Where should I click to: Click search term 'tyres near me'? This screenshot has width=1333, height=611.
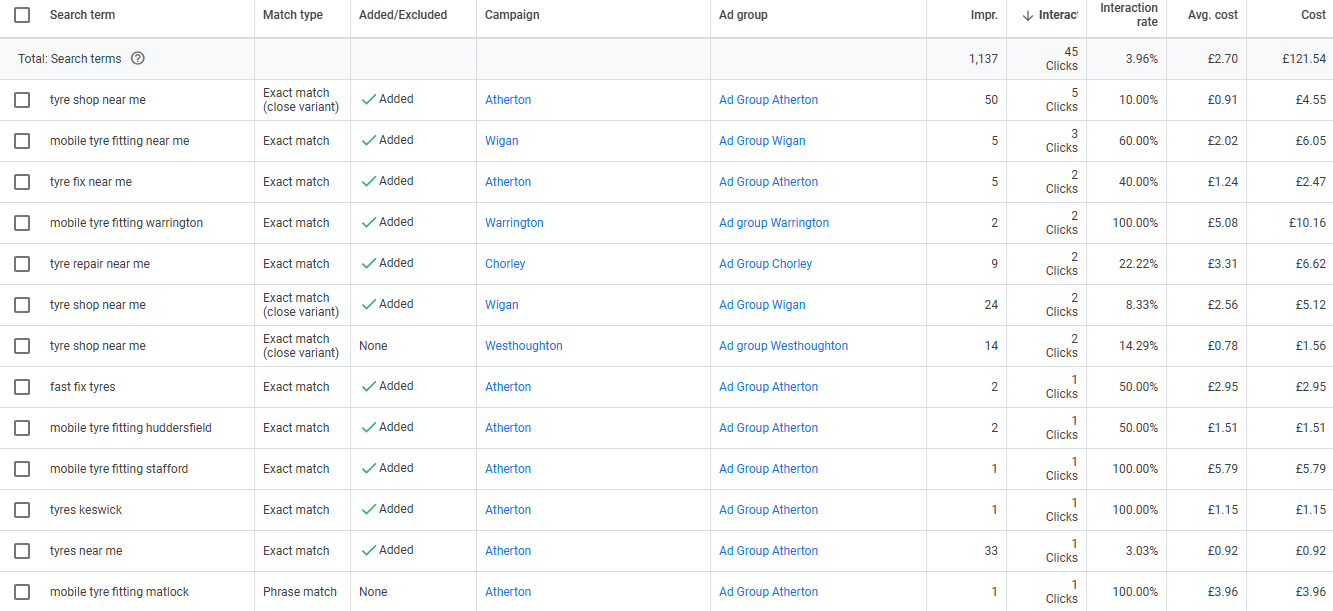[86, 551]
